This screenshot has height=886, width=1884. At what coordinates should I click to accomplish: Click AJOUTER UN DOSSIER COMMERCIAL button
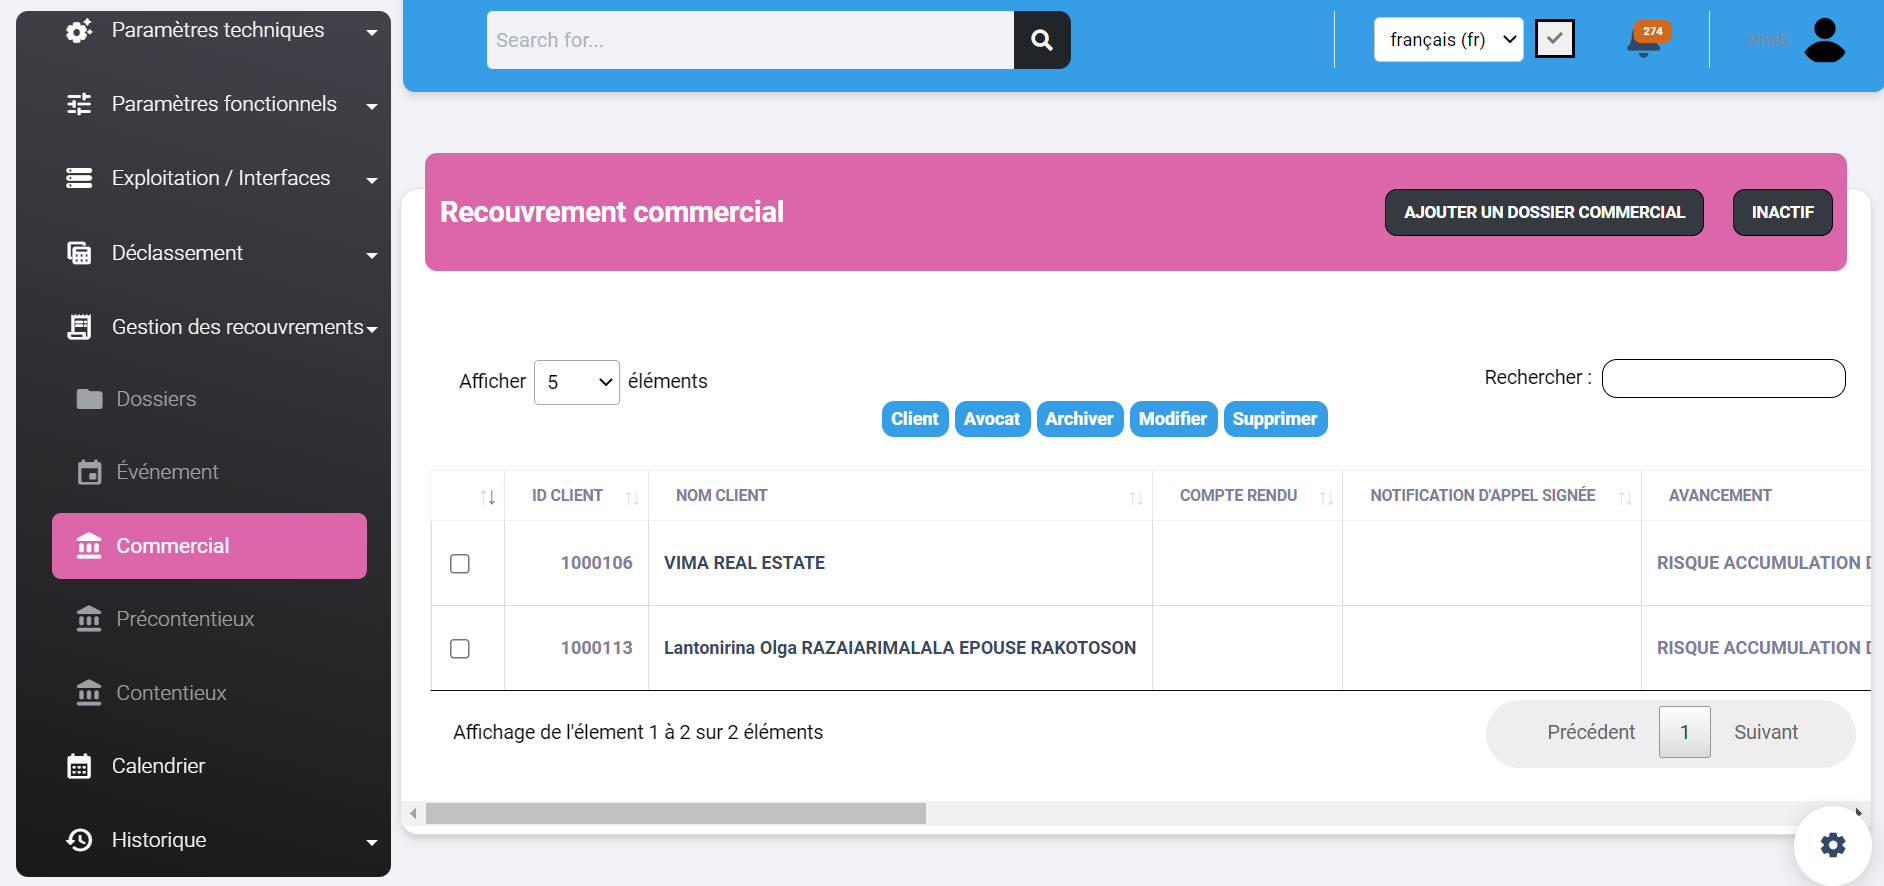[x=1543, y=212]
